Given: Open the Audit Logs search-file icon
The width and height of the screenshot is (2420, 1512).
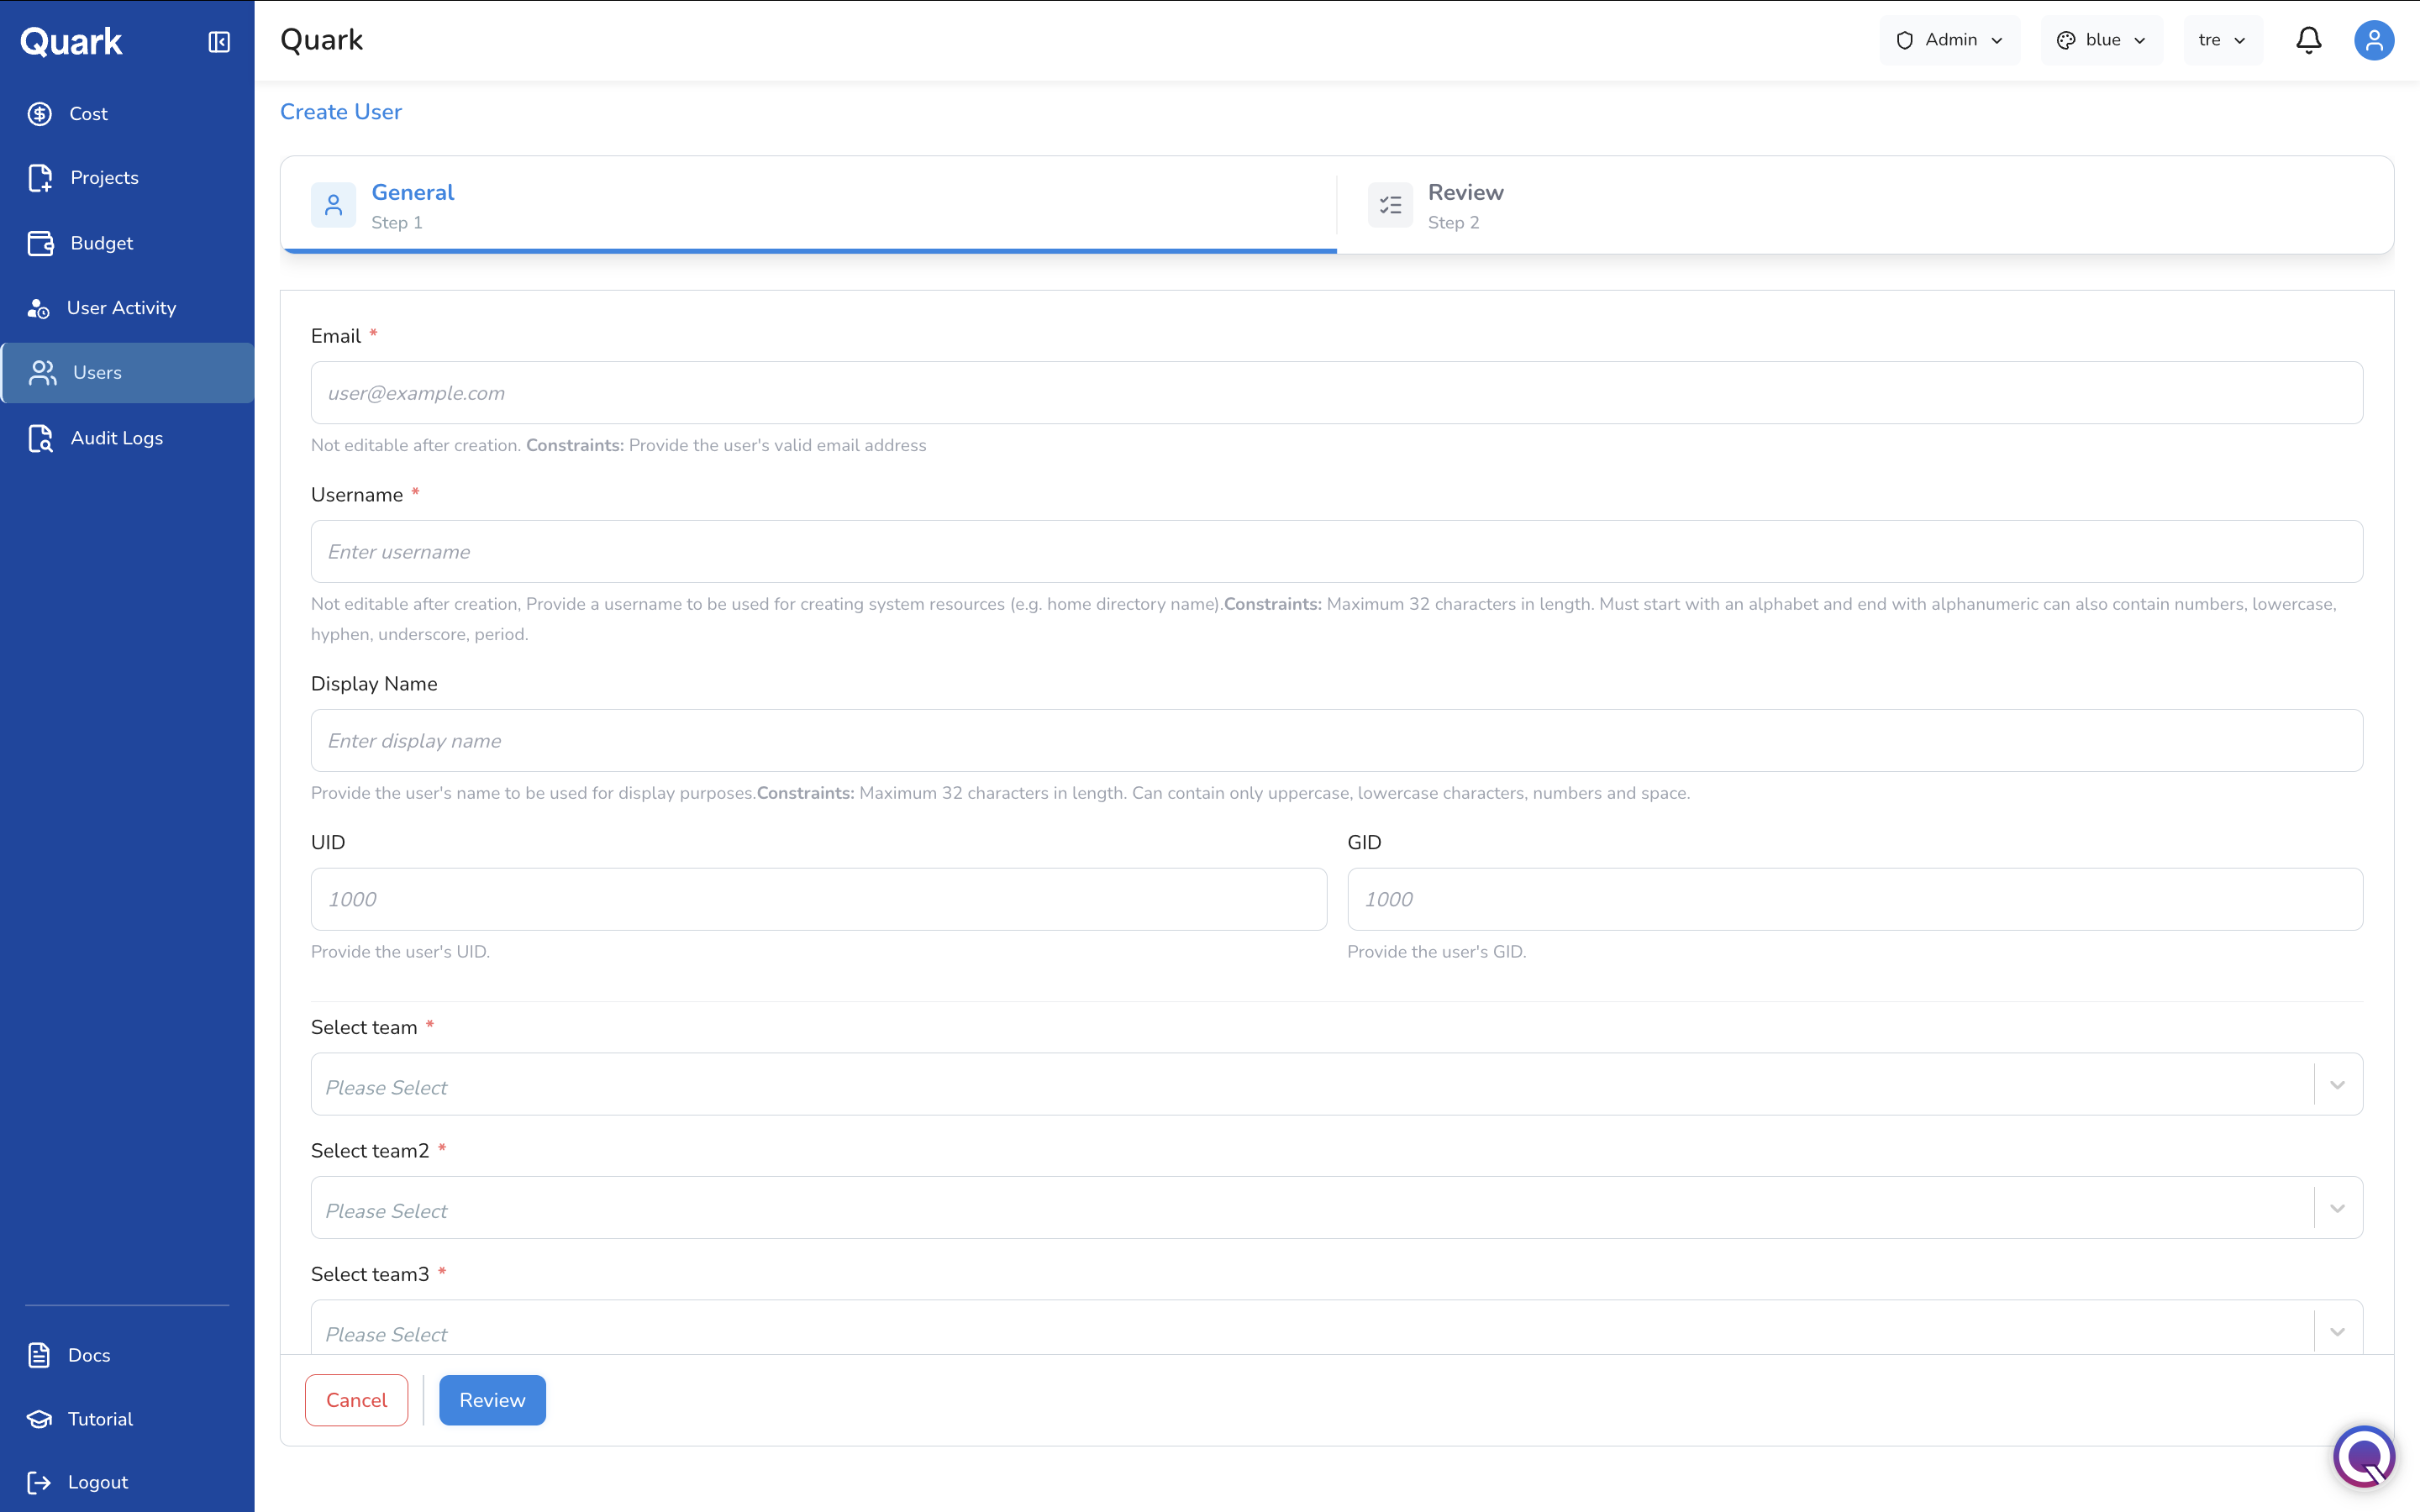Looking at the screenshot, I should pos(40,438).
